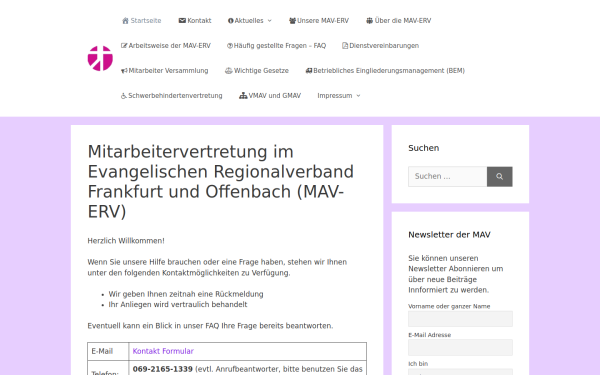Focus the Vorname oder ganzer Name field
This screenshot has width=600, height=375.
pyautogui.click(x=460, y=319)
